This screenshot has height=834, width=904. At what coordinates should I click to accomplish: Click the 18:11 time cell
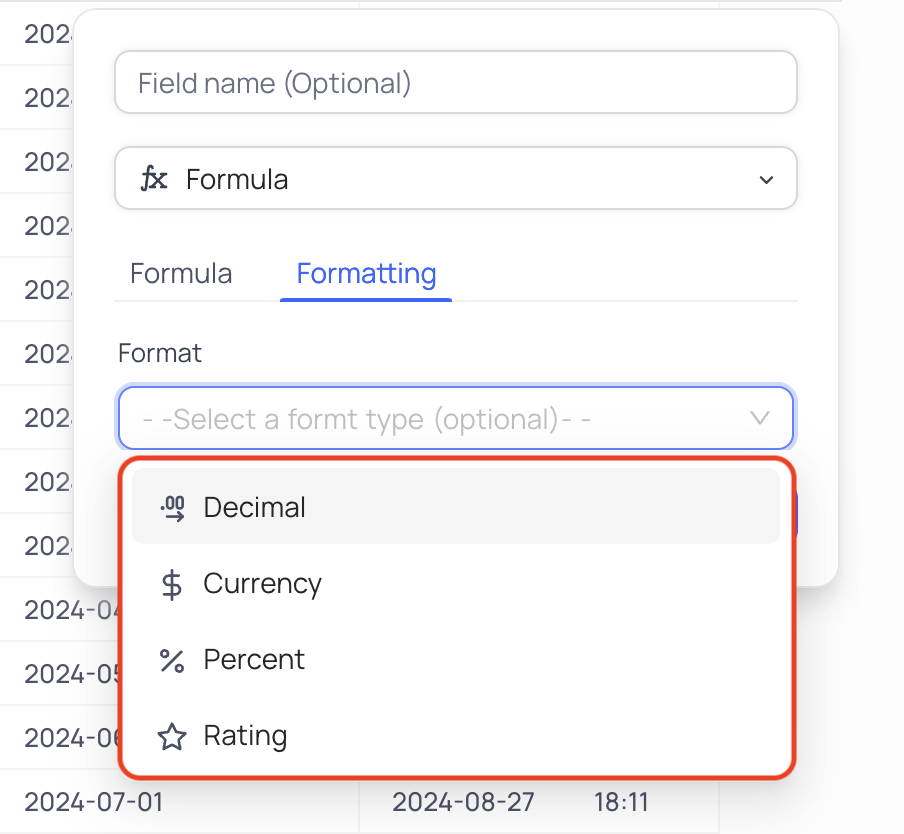(x=621, y=802)
